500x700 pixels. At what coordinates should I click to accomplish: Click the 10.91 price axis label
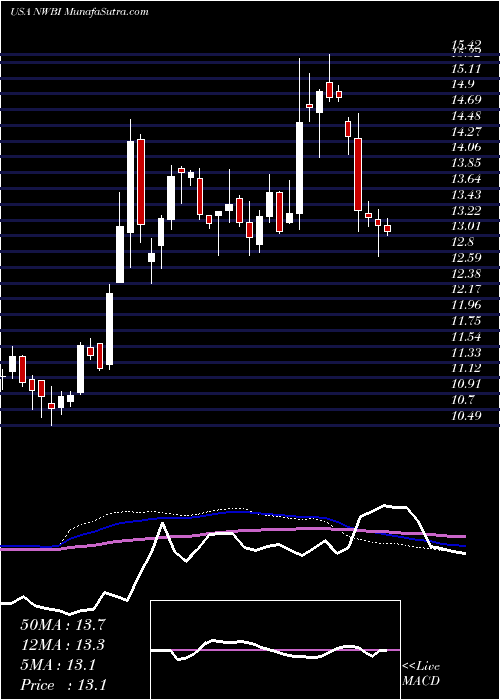[466, 384]
